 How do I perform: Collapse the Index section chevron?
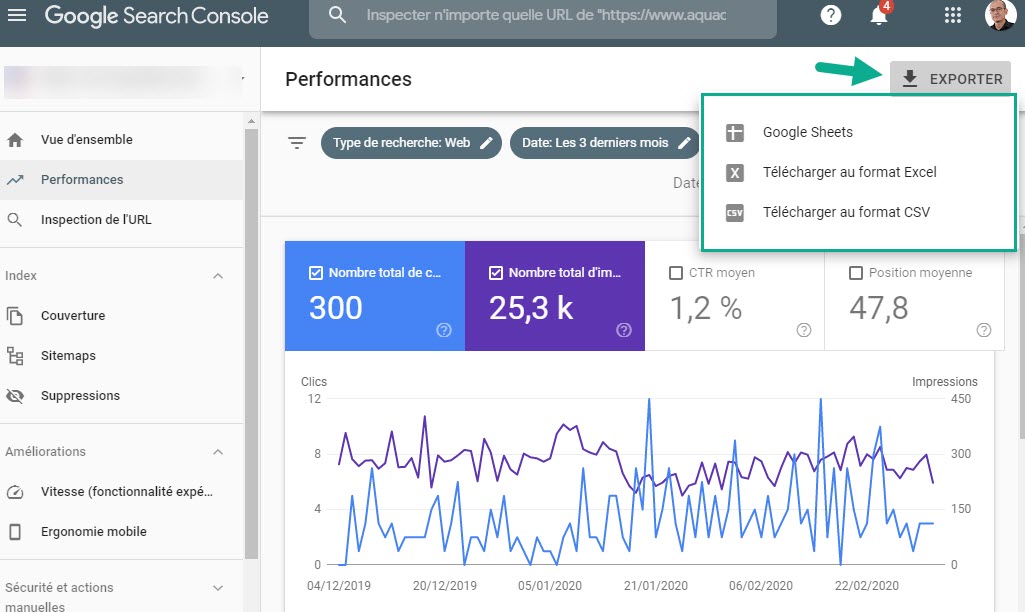(218, 276)
